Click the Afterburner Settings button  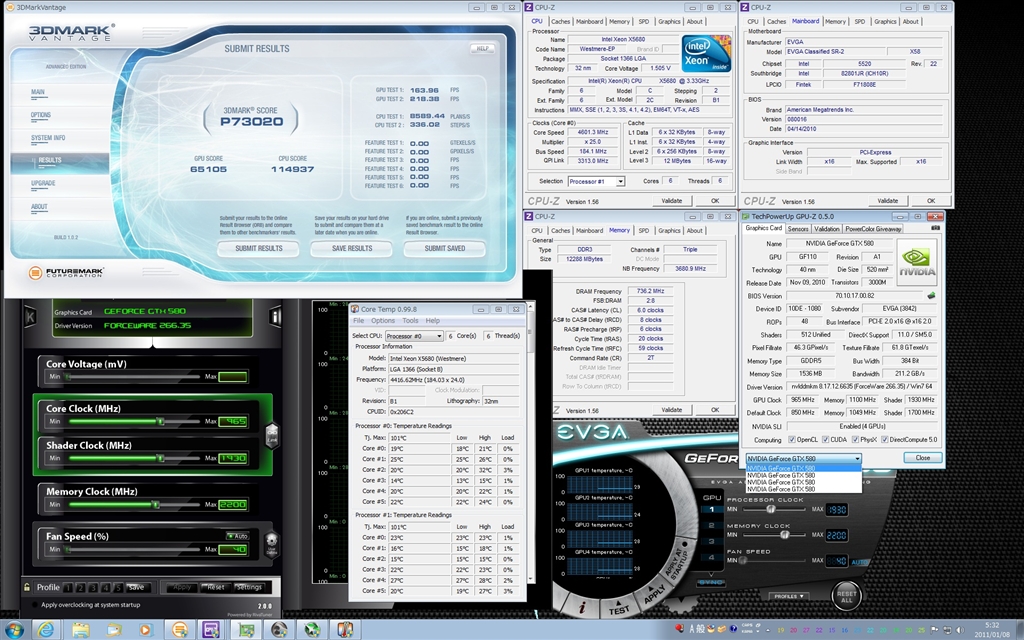pos(249,587)
